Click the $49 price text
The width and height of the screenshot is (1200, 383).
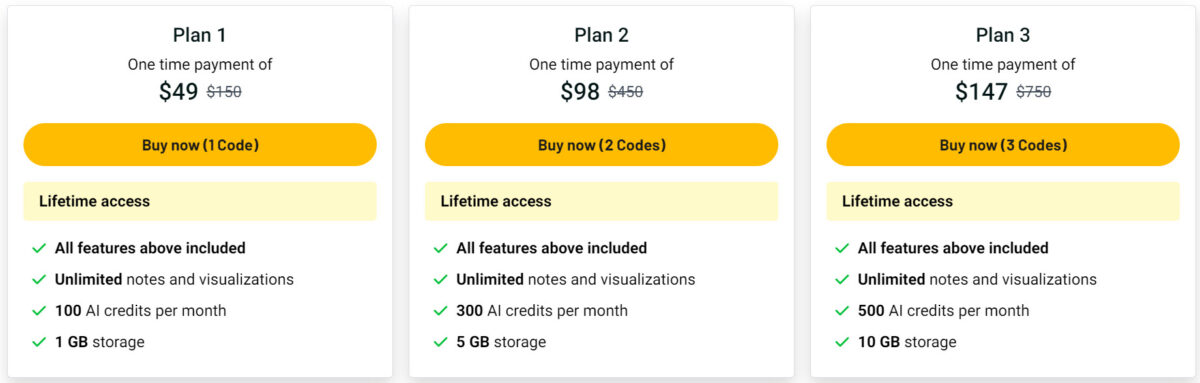click(179, 92)
